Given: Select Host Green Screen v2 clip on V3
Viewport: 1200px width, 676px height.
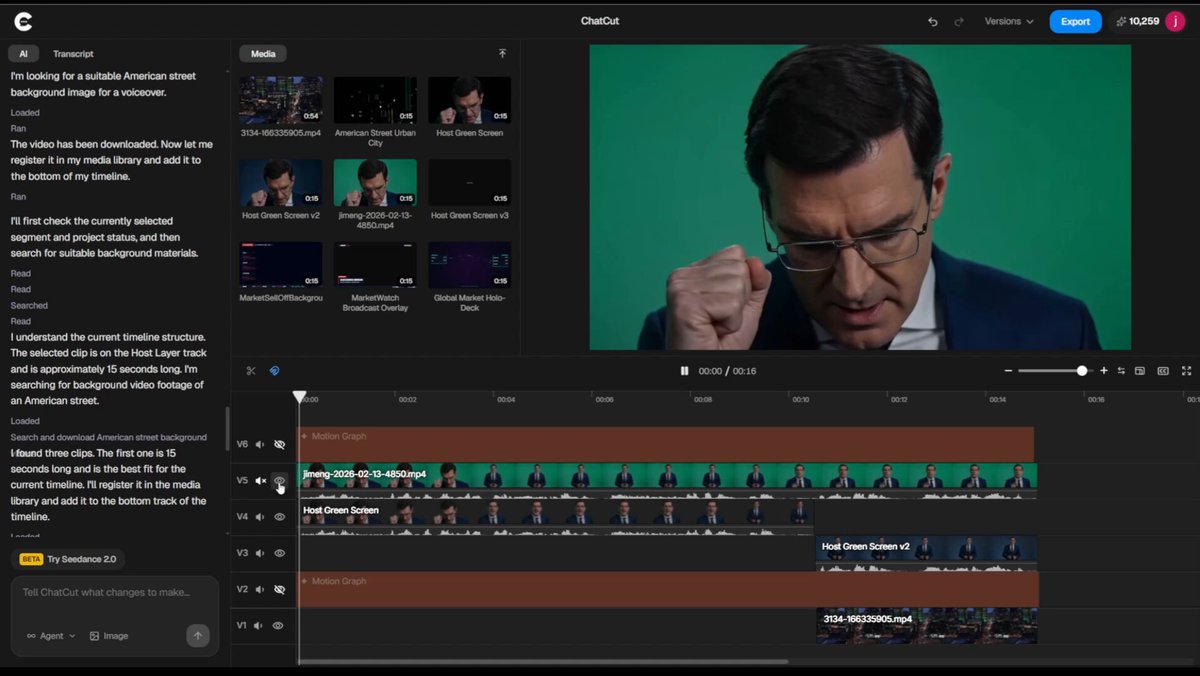Looking at the screenshot, I should tap(926, 554).
